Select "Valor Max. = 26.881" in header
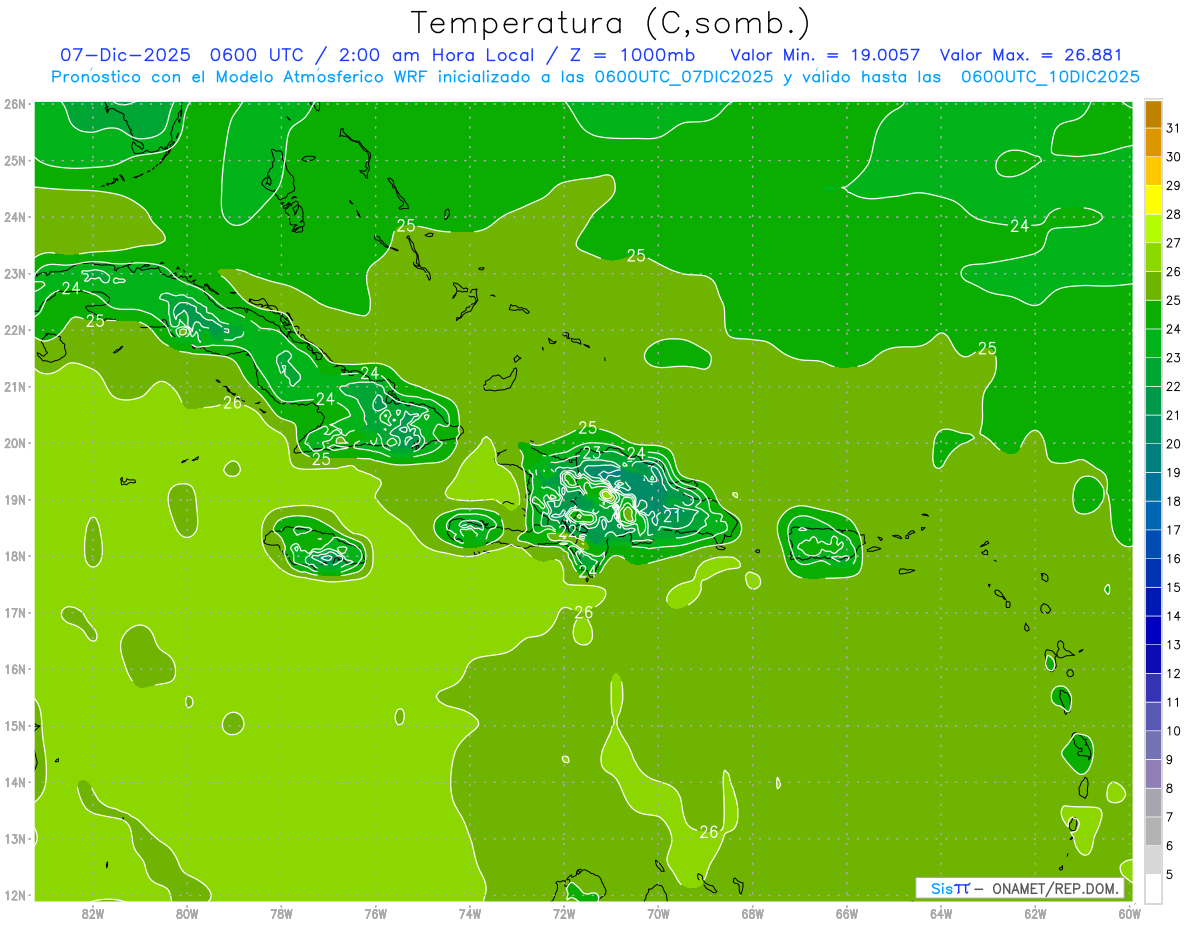The width and height of the screenshot is (1200, 927). click(x=1031, y=55)
